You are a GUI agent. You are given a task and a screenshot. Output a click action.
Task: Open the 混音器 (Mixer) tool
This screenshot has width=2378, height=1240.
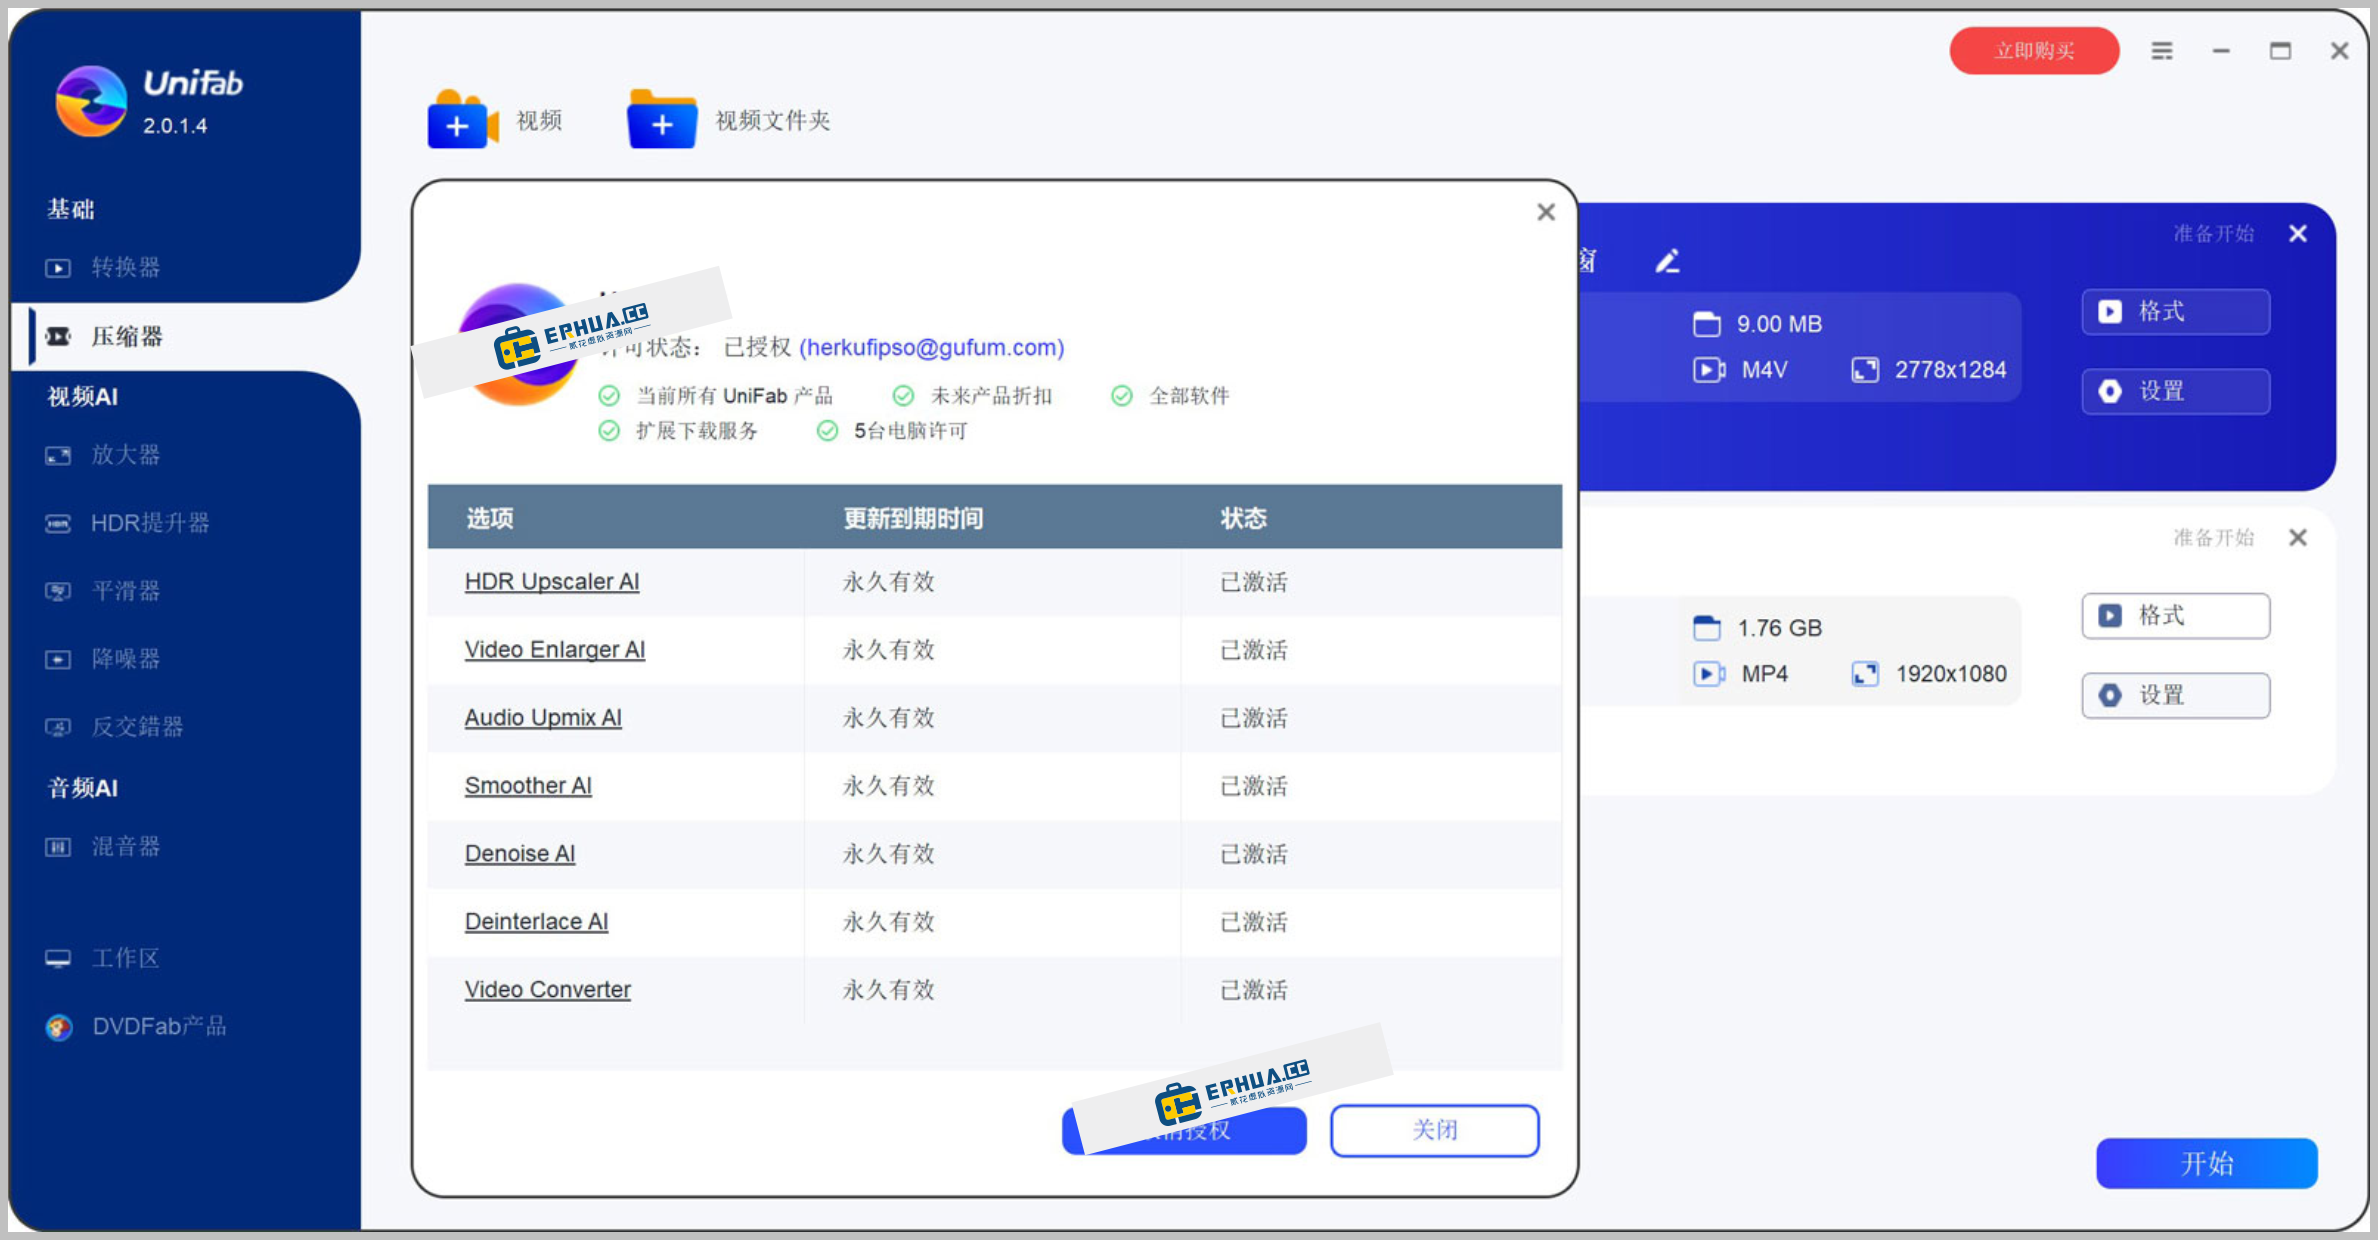pyautogui.click(x=125, y=846)
